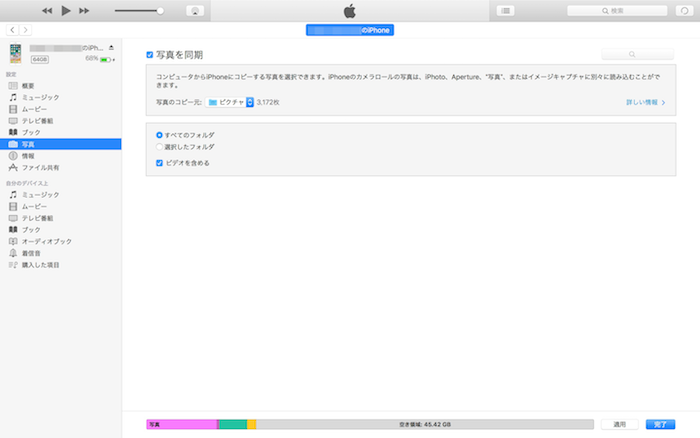
Task: Click the green storage bar segment
Action: 233,424
